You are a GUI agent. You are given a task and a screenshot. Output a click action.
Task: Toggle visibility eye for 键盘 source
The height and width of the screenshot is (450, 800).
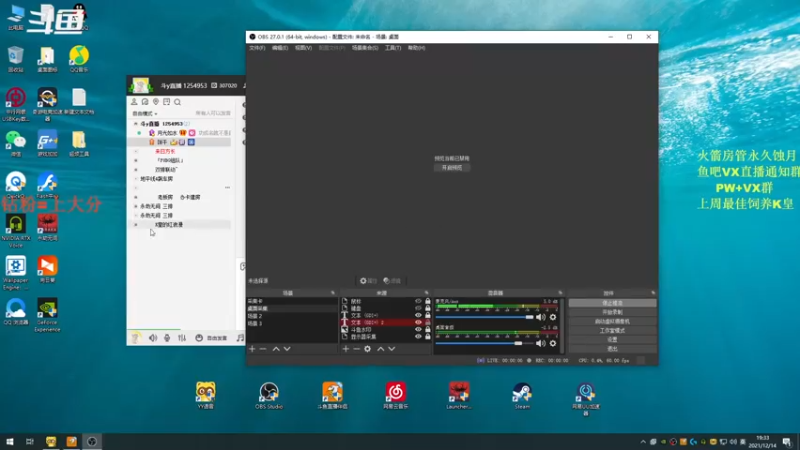(x=418, y=308)
